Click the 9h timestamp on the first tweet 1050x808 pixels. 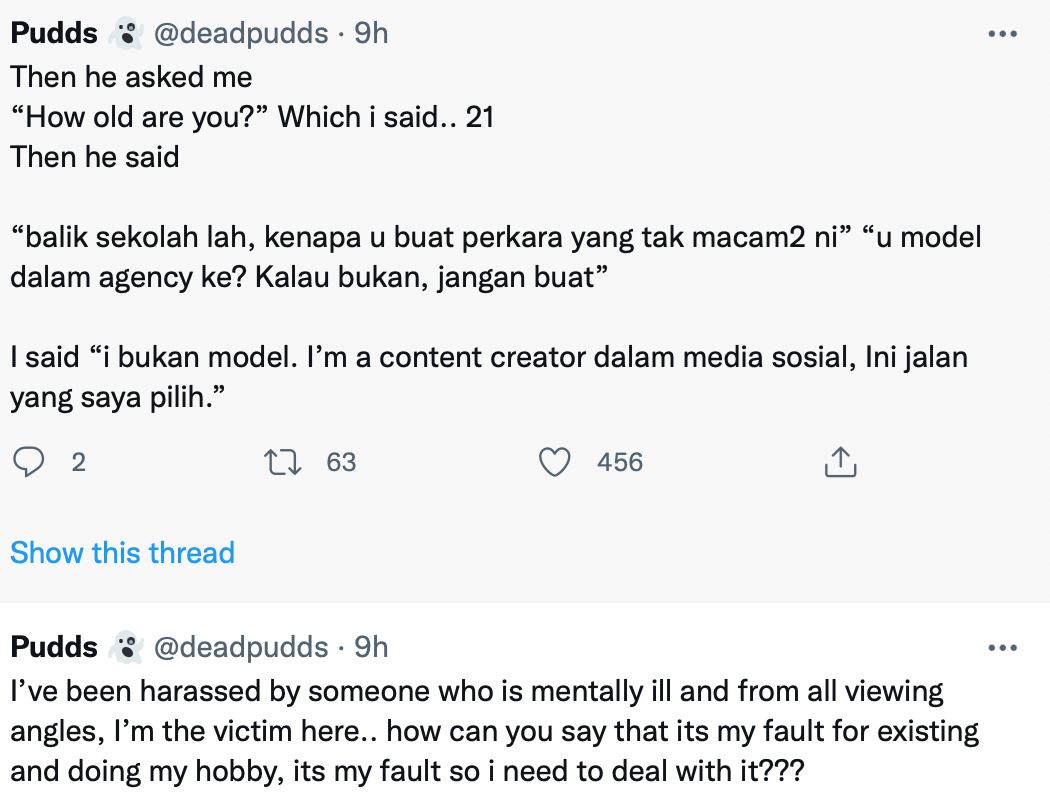371,33
